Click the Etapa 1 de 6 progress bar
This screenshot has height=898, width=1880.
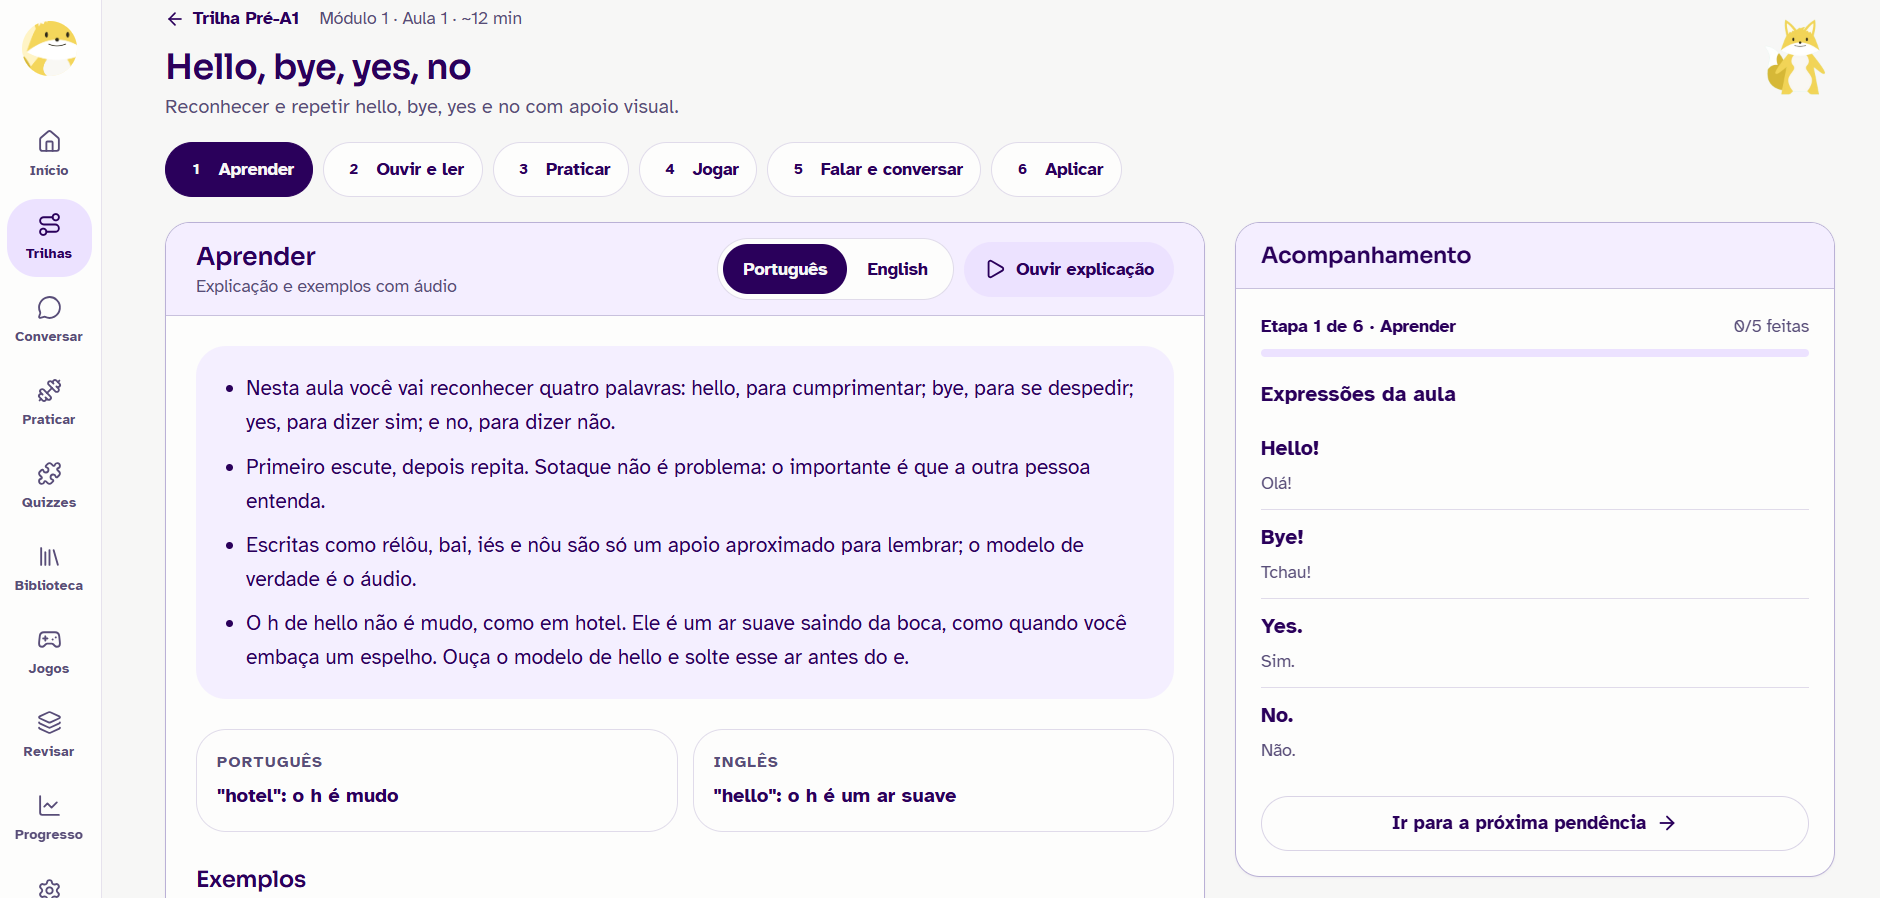coord(1534,353)
